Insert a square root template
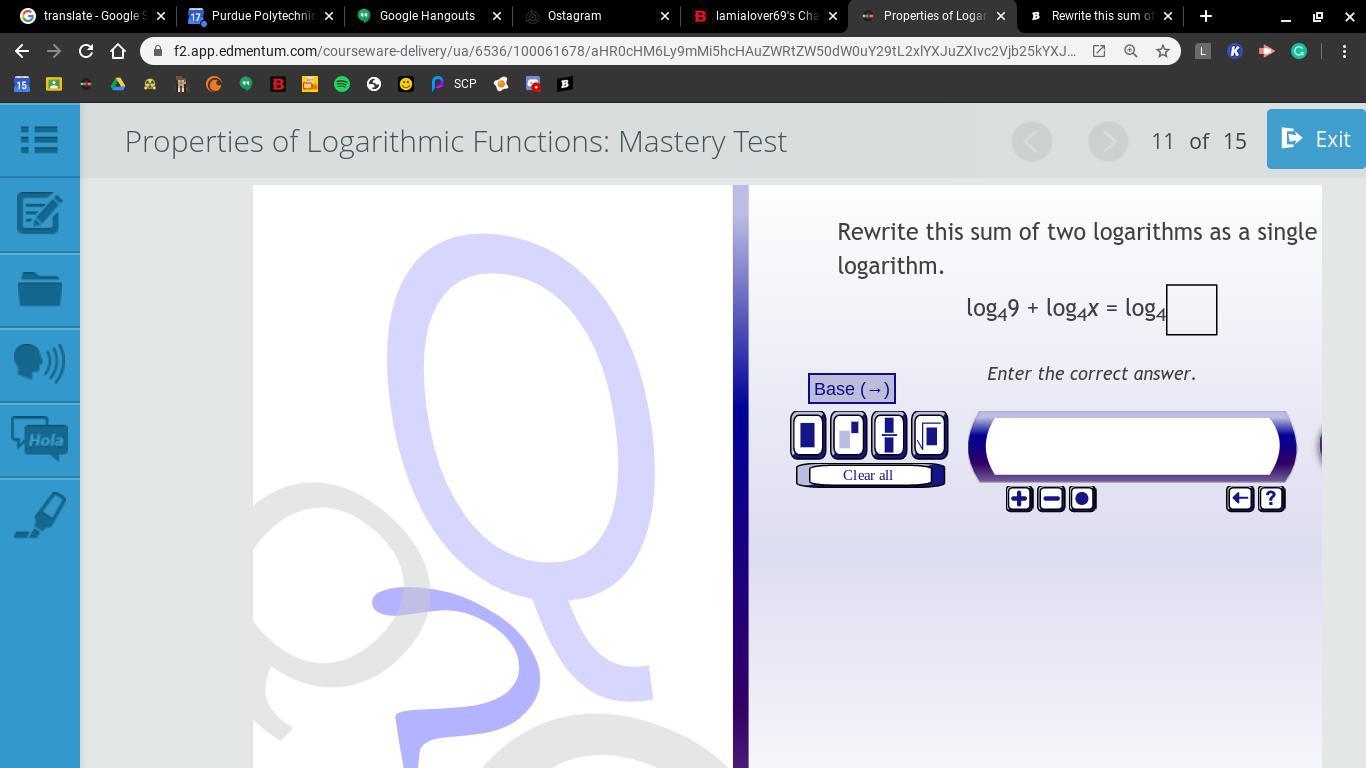 tap(929, 435)
